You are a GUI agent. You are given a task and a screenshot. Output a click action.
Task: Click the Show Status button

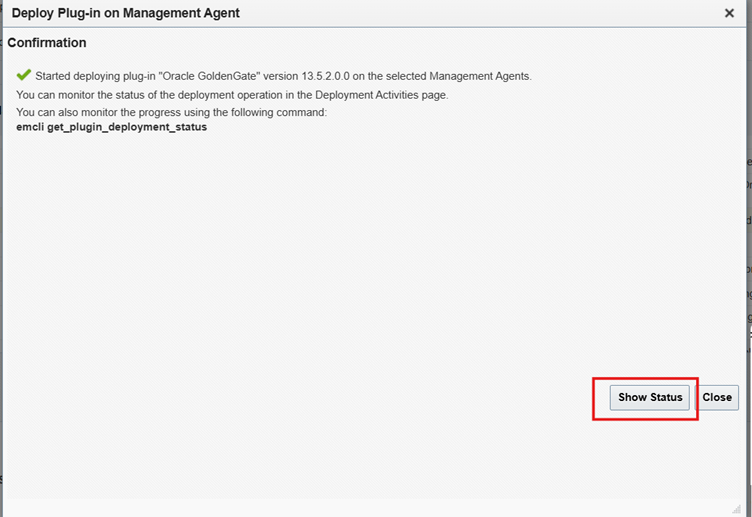pos(650,397)
